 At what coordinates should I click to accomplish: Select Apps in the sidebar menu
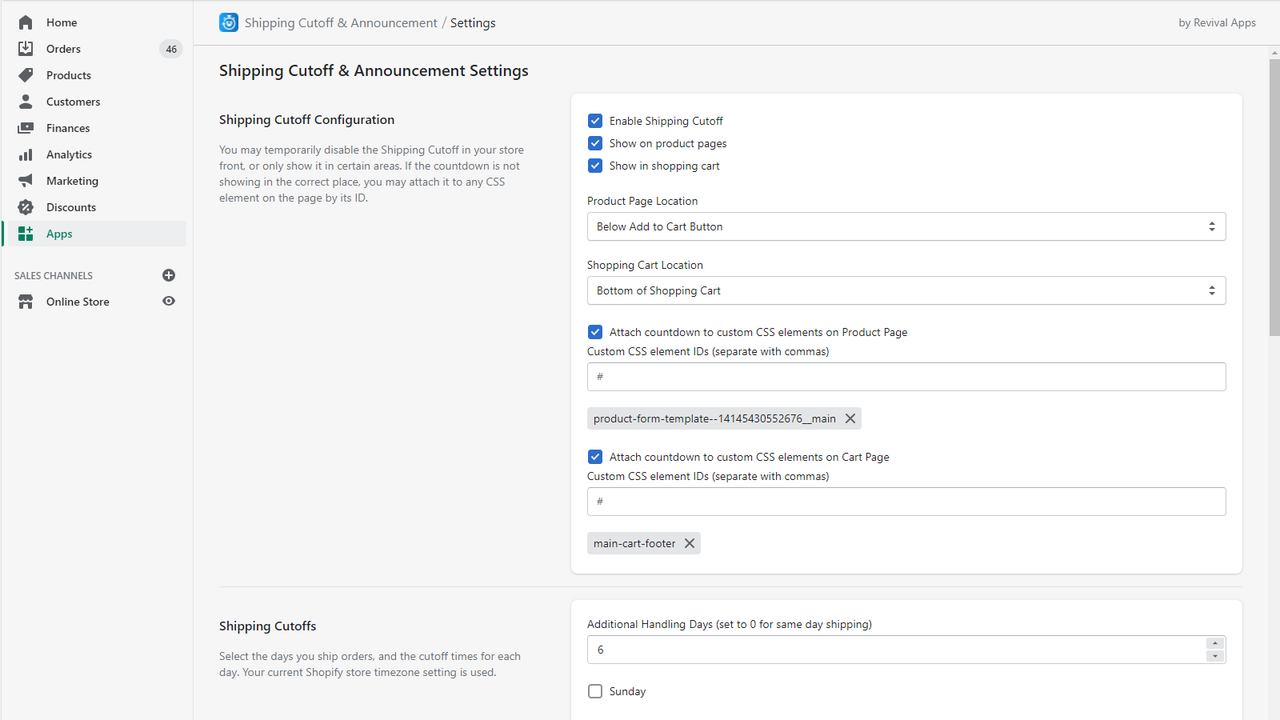tap(58, 233)
